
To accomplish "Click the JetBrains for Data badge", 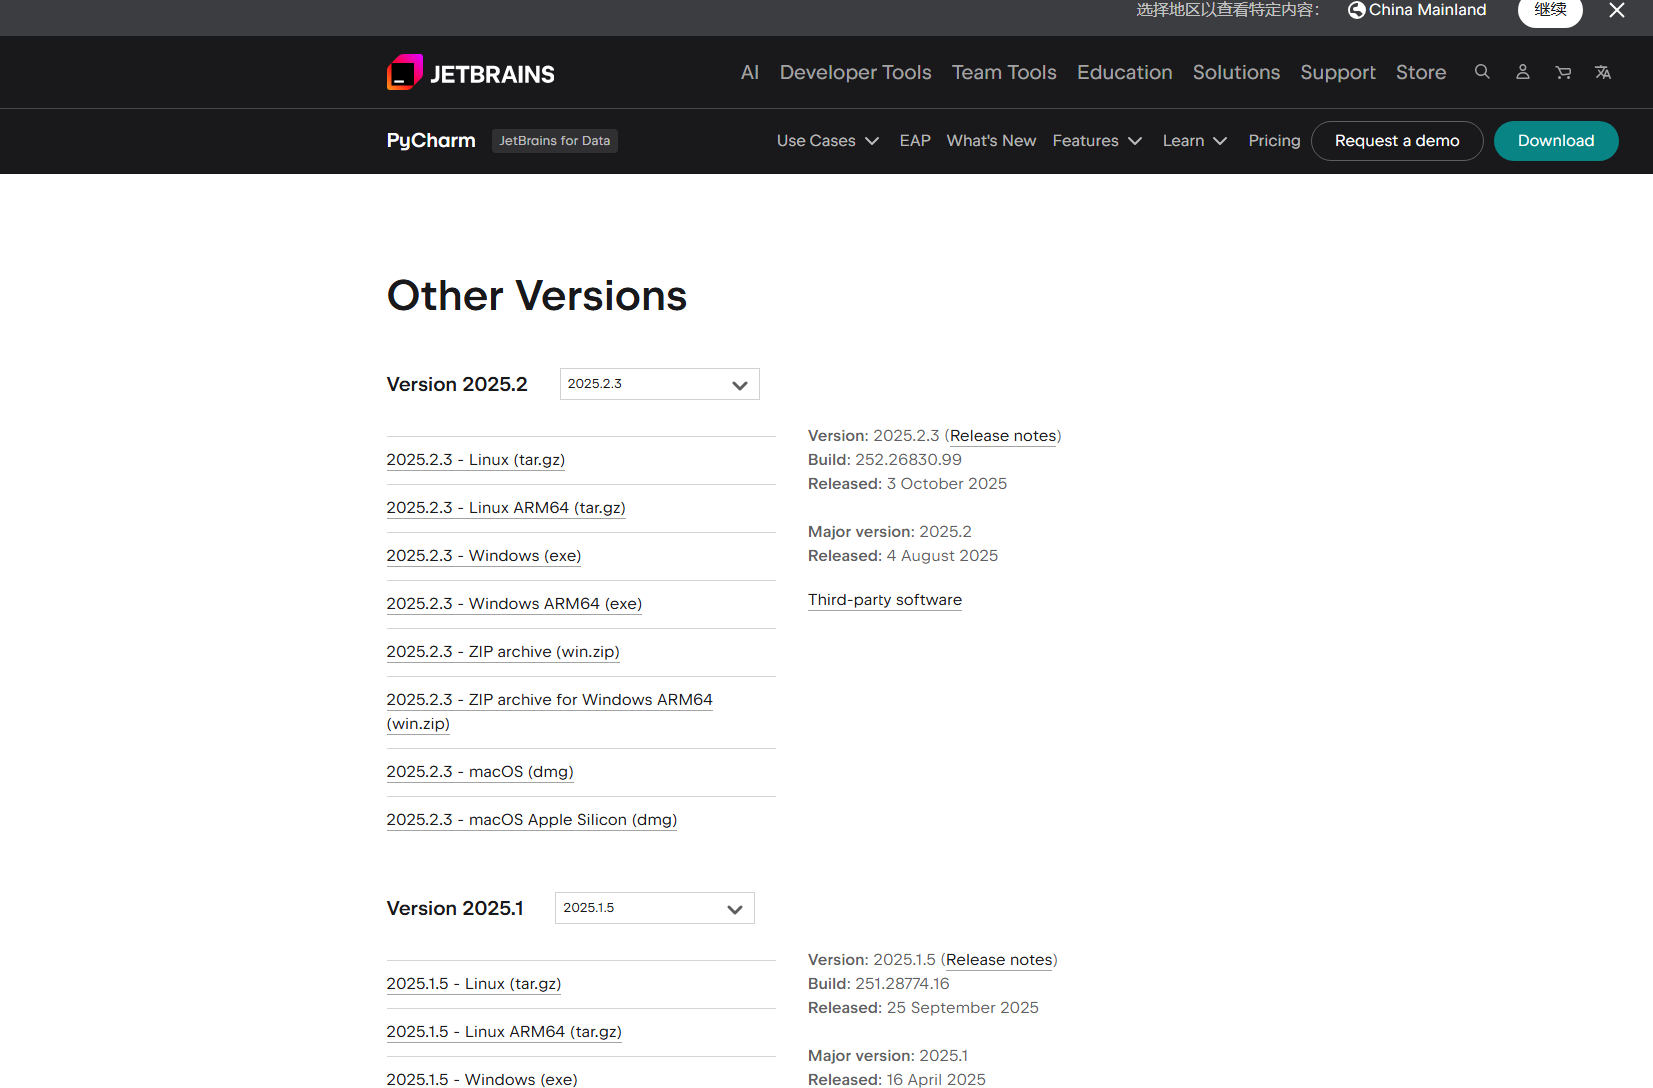I will coord(555,141).
